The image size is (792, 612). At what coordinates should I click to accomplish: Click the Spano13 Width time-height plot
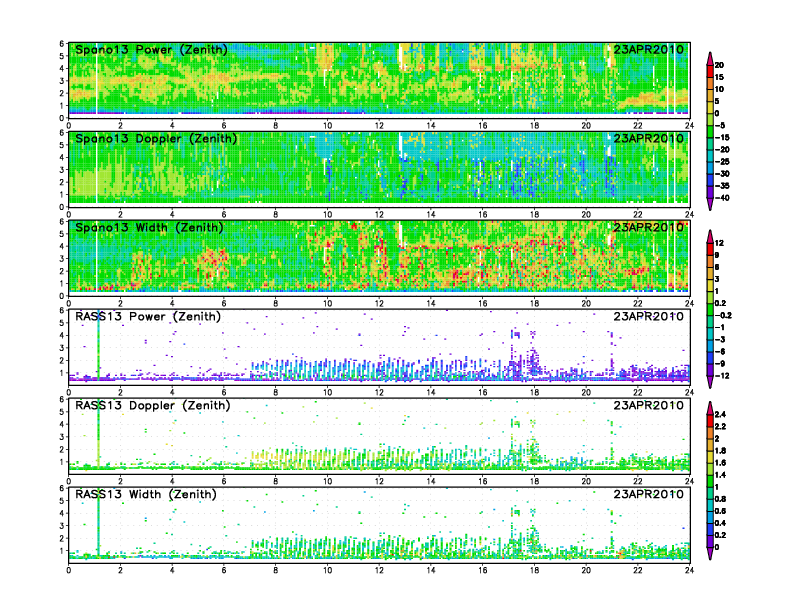point(379,259)
